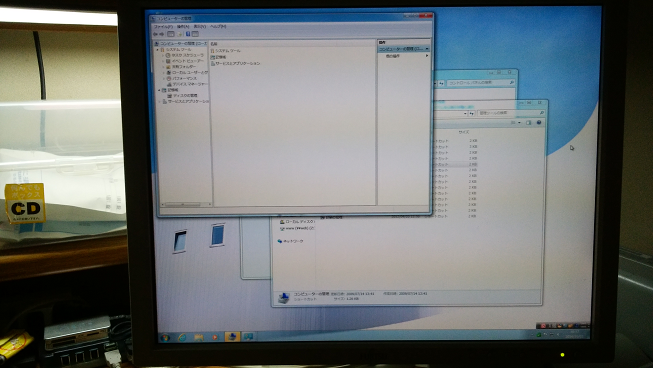Click the tree pane horizontal scrollbar
Viewport: 653px width, 368px height.
(x=186, y=204)
